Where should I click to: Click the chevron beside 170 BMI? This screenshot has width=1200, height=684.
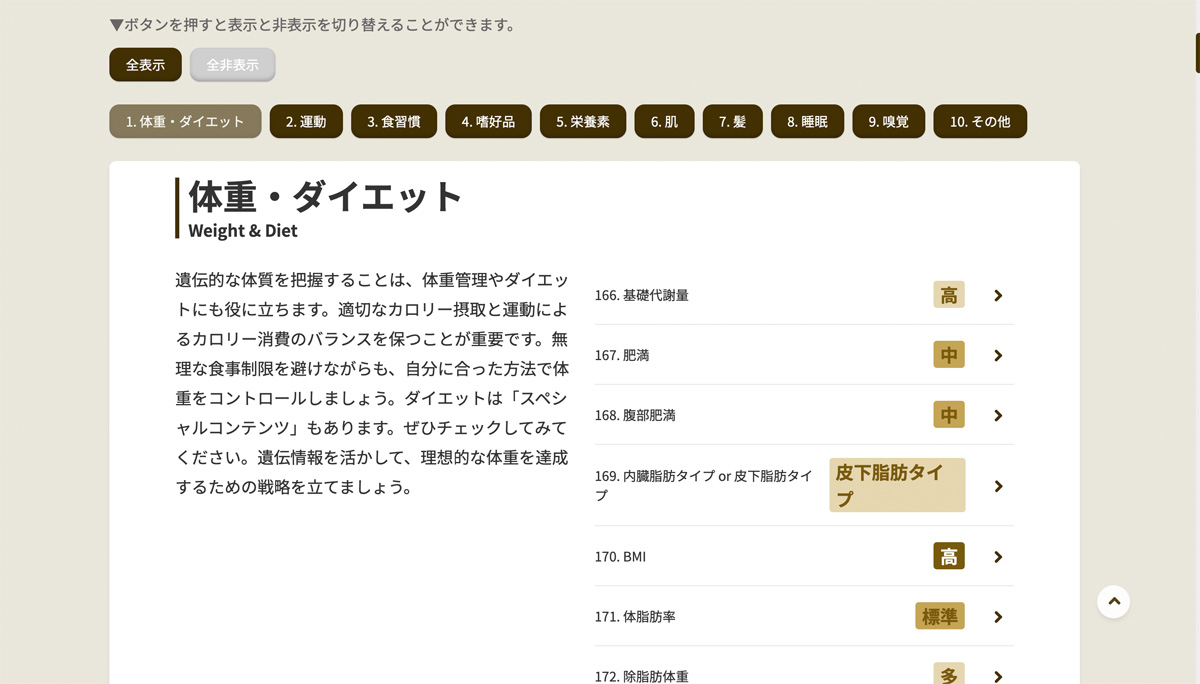(998, 557)
